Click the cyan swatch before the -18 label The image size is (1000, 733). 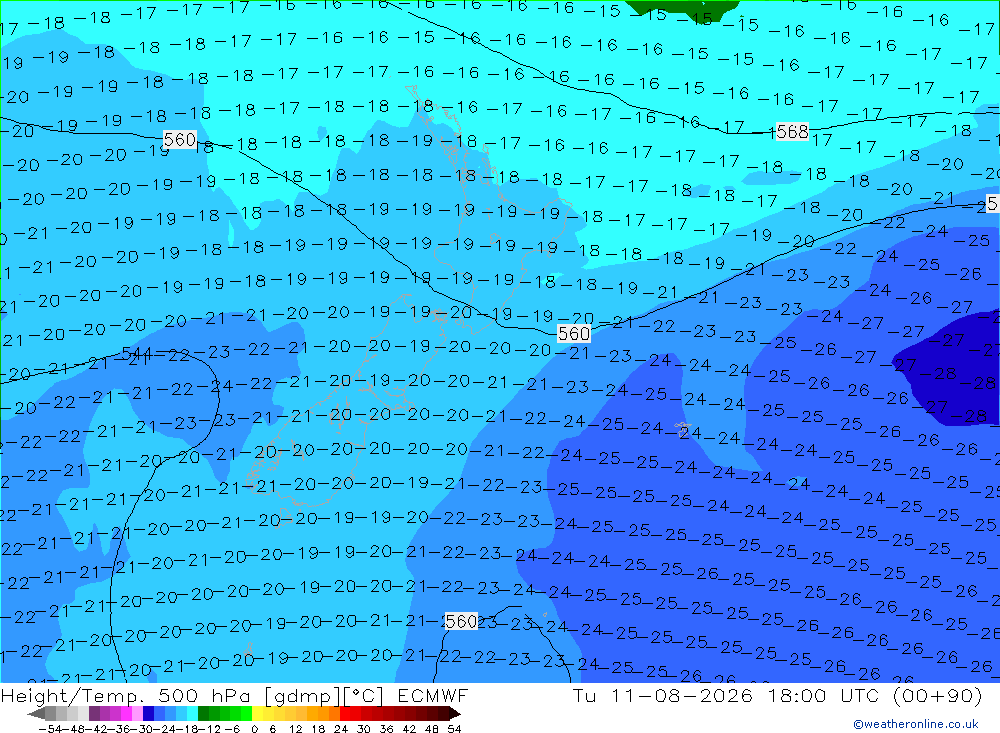(x=193, y=713)
